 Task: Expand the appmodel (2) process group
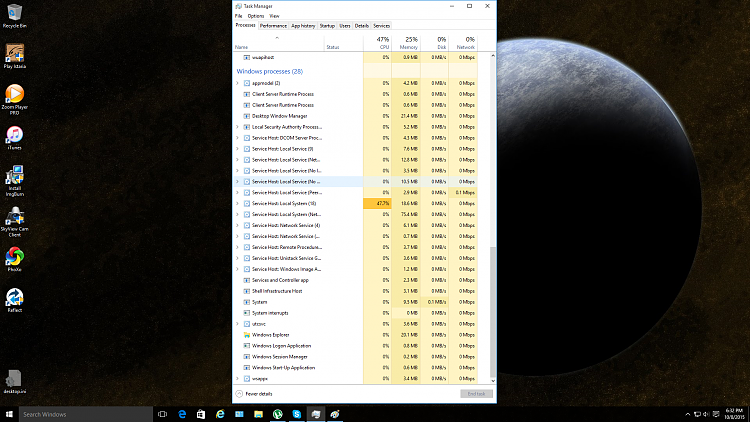(237, 83)
